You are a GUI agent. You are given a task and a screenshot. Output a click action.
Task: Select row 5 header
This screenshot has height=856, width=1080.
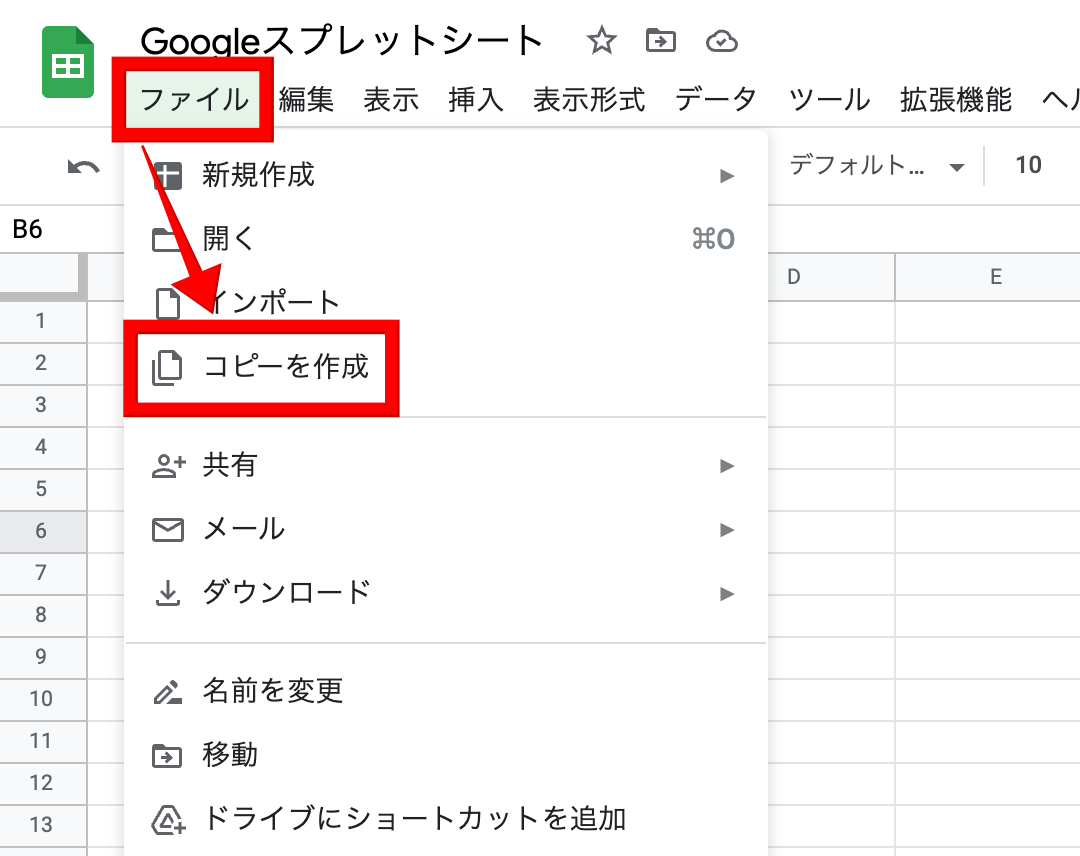pyautogui.click(x=43, y=489)
